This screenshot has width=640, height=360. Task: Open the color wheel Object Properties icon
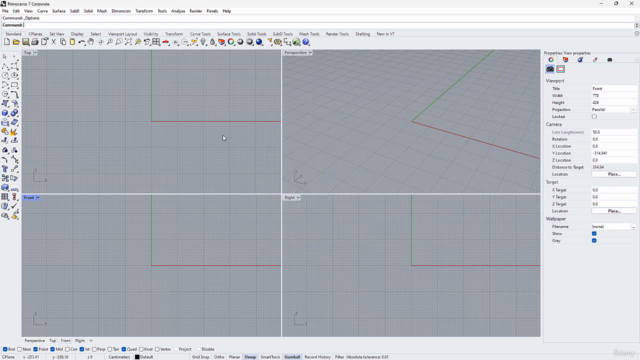coord(231,42)
